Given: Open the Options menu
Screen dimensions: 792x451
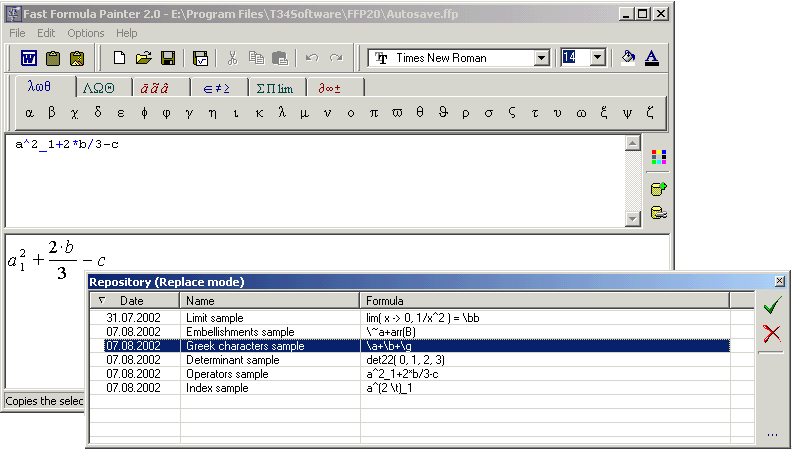Looking at the screenshot, I should (x=85, y=33).
